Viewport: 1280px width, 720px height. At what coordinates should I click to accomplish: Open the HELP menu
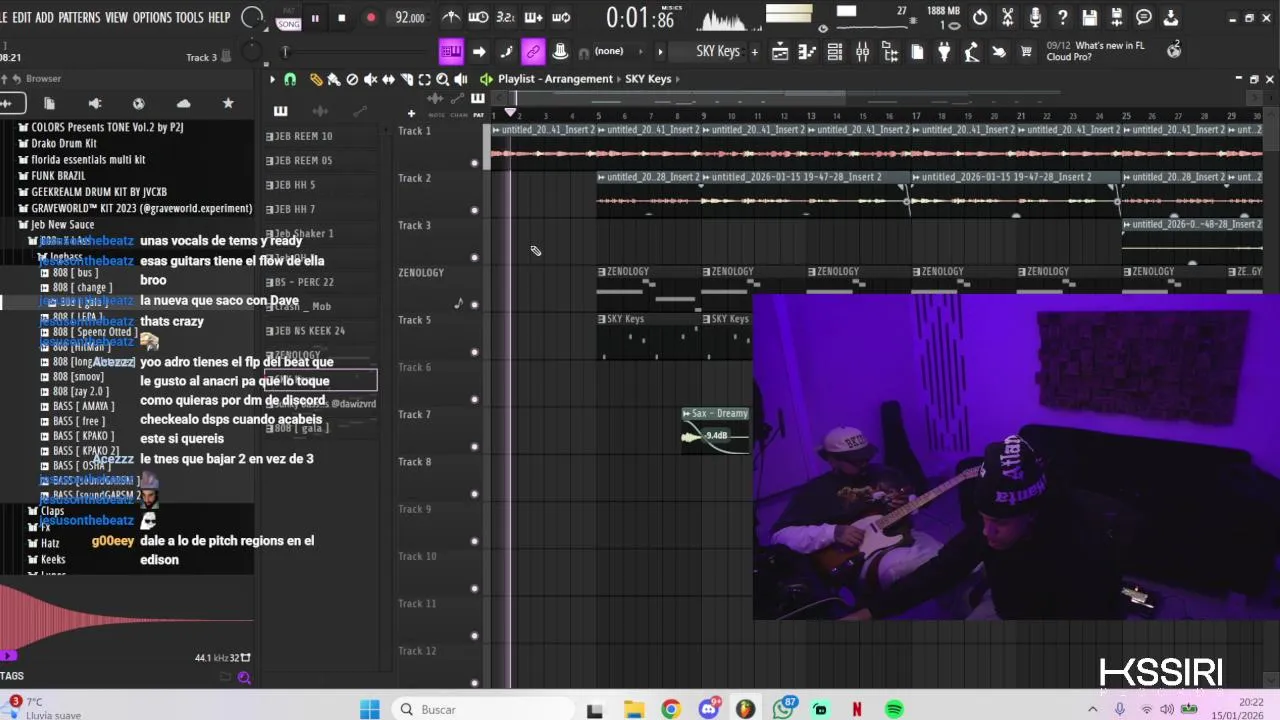tap(219, 17)
